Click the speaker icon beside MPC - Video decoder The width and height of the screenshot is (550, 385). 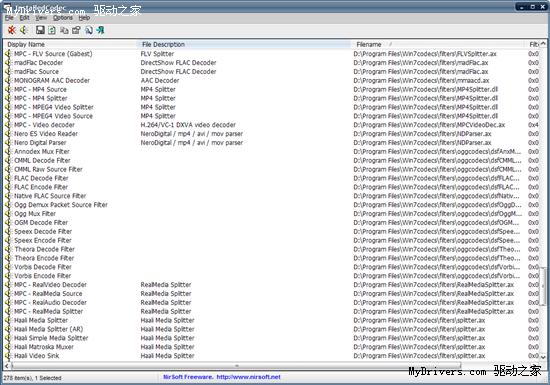(x=8, y=125)
